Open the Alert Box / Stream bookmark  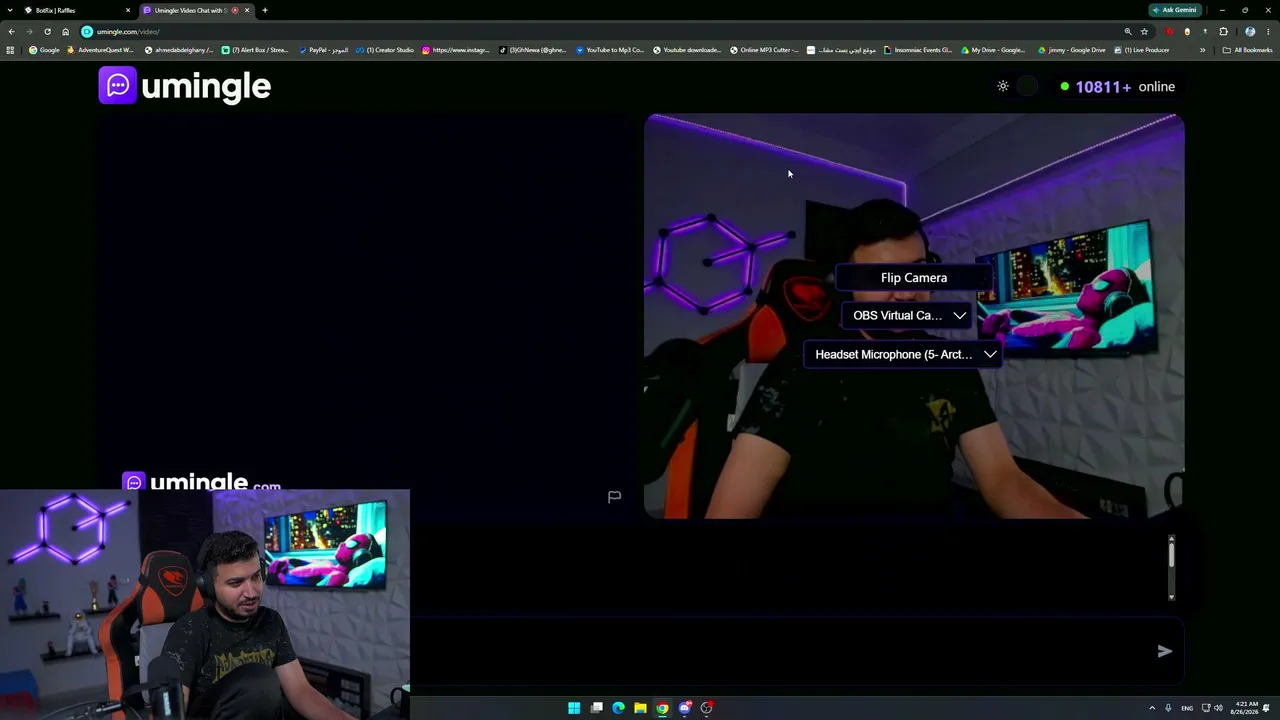(255, 50)
